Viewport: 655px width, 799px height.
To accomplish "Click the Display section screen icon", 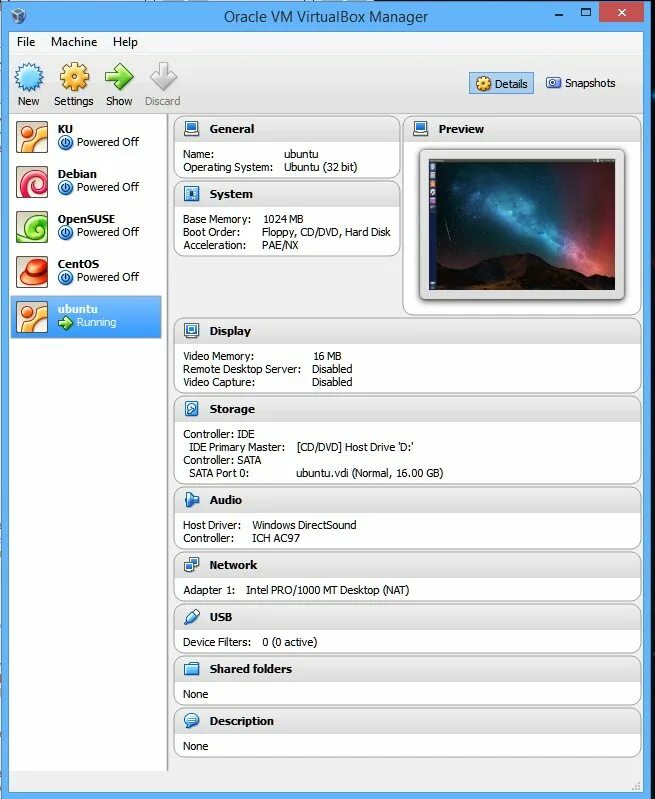I will pos(192,331).
